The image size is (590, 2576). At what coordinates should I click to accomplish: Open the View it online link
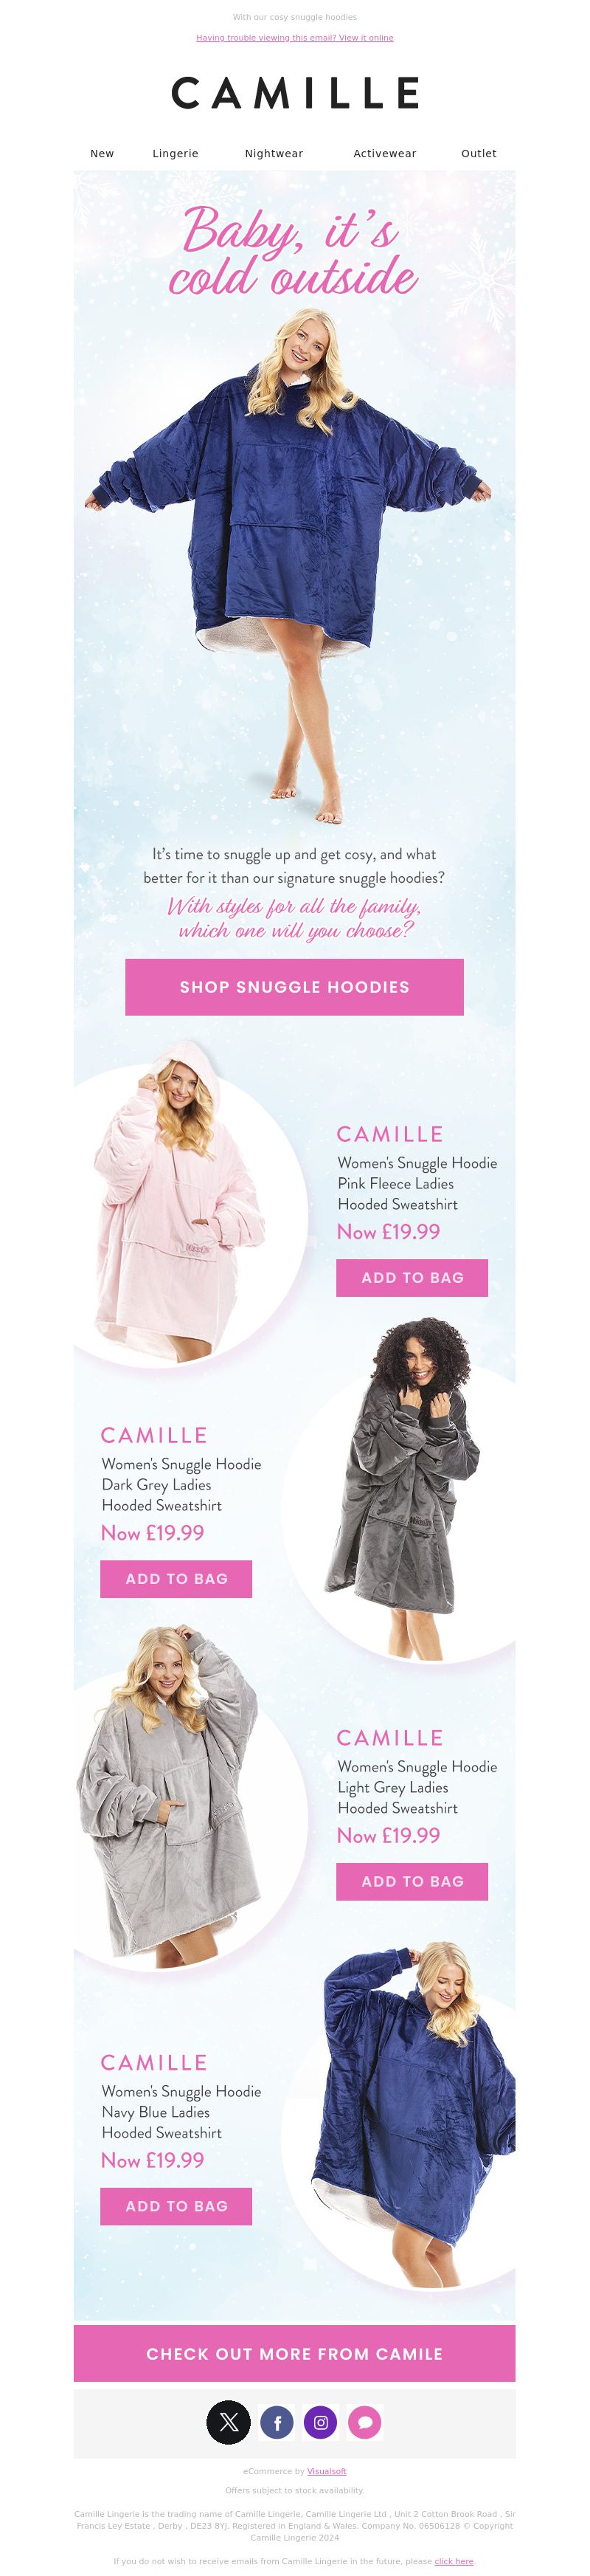pyautogui.click(x=366, y=38)
